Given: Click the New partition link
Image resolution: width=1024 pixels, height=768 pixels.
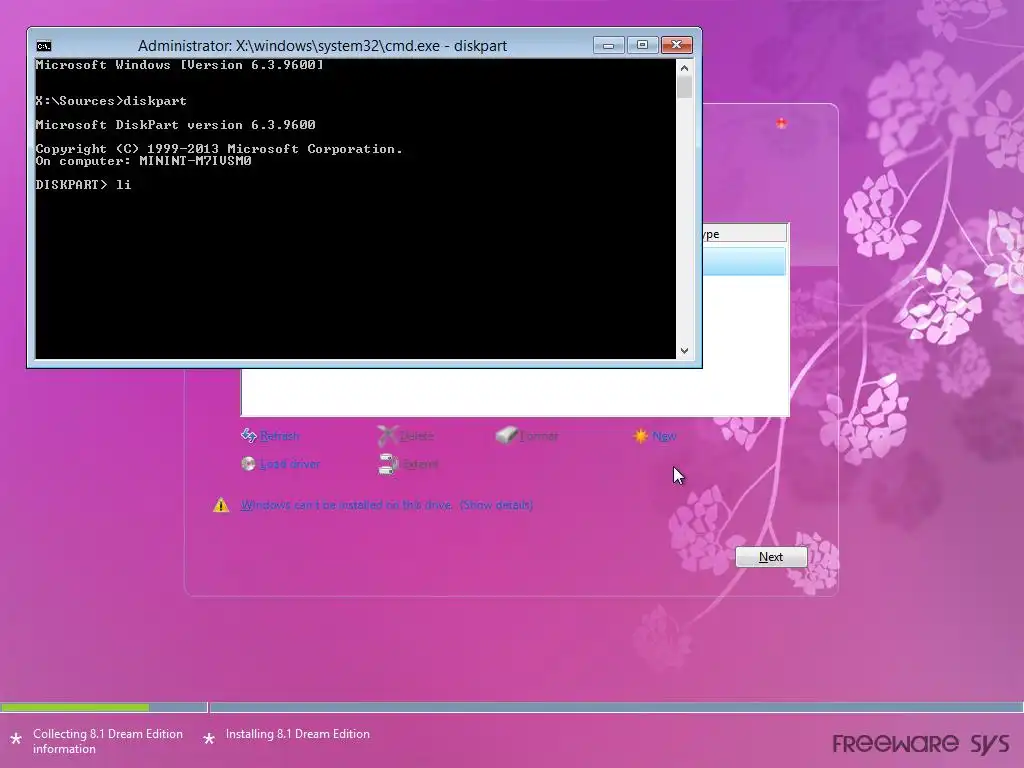Looking at the screenshot, I should click(x=664, y=436).
